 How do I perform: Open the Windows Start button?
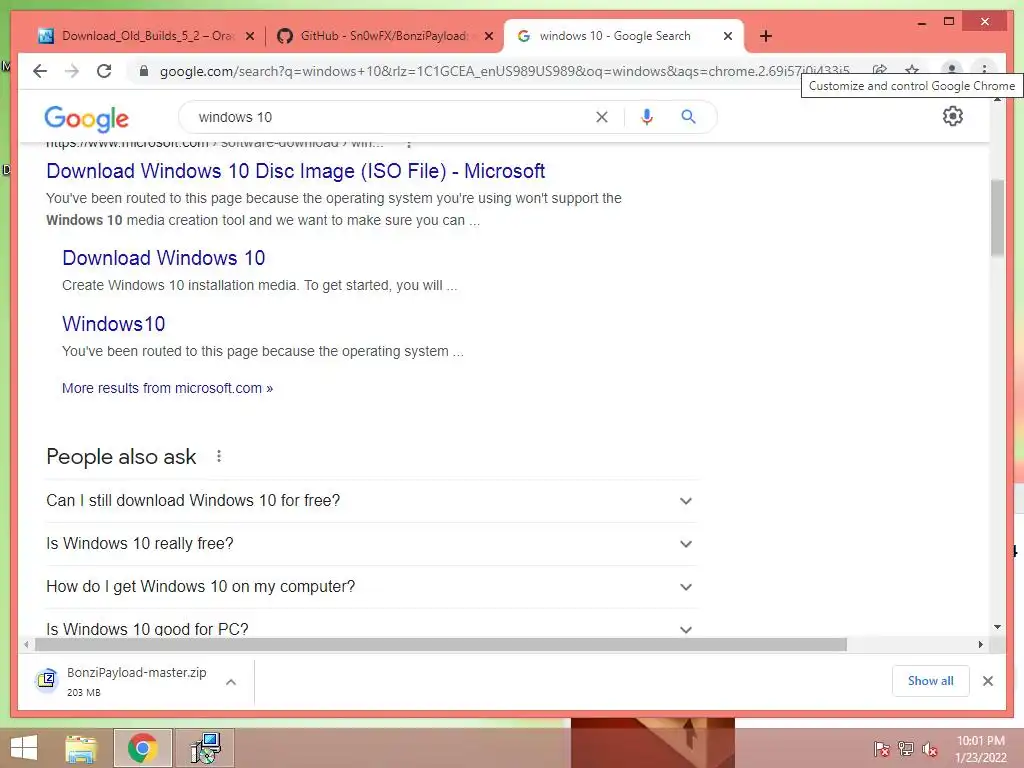point(24,748)
